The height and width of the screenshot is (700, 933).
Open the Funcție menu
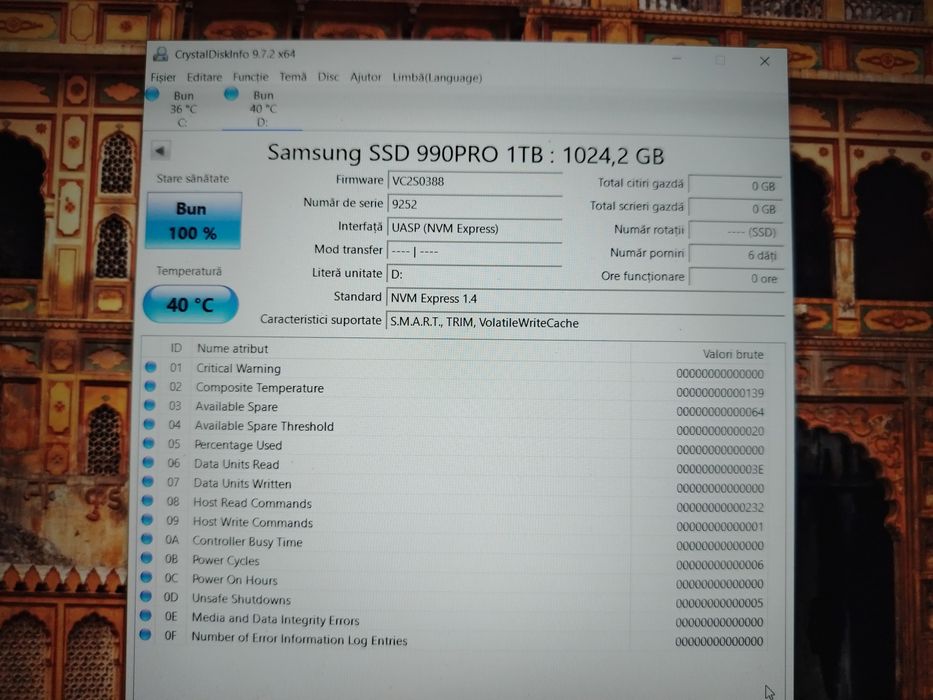pyautogui.click(x=251, y=77)
